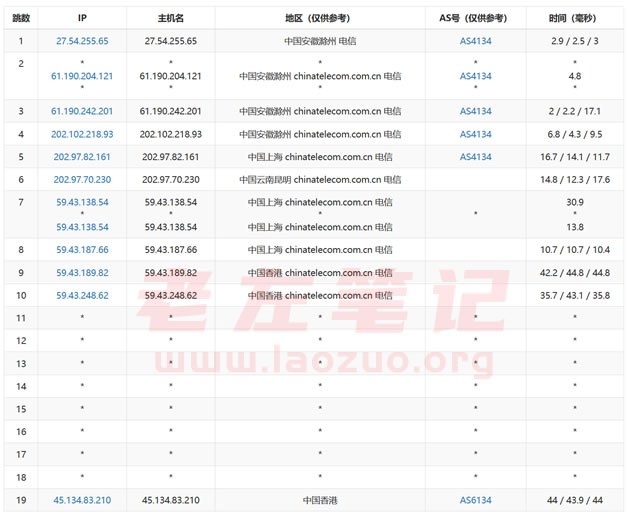Click the AS4134 link in hop 1 row
Image resolution: width=628 pixels, height=513 pixels.
tap(475, 42)
